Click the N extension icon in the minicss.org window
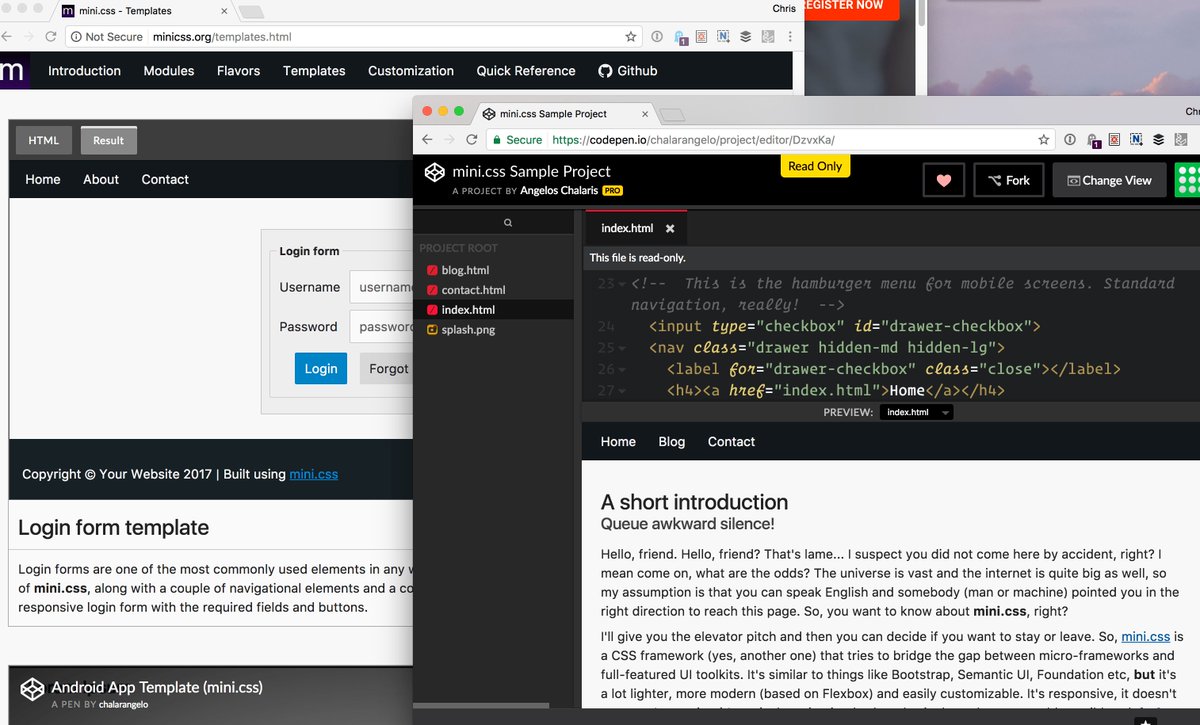 tap(723, 37)
